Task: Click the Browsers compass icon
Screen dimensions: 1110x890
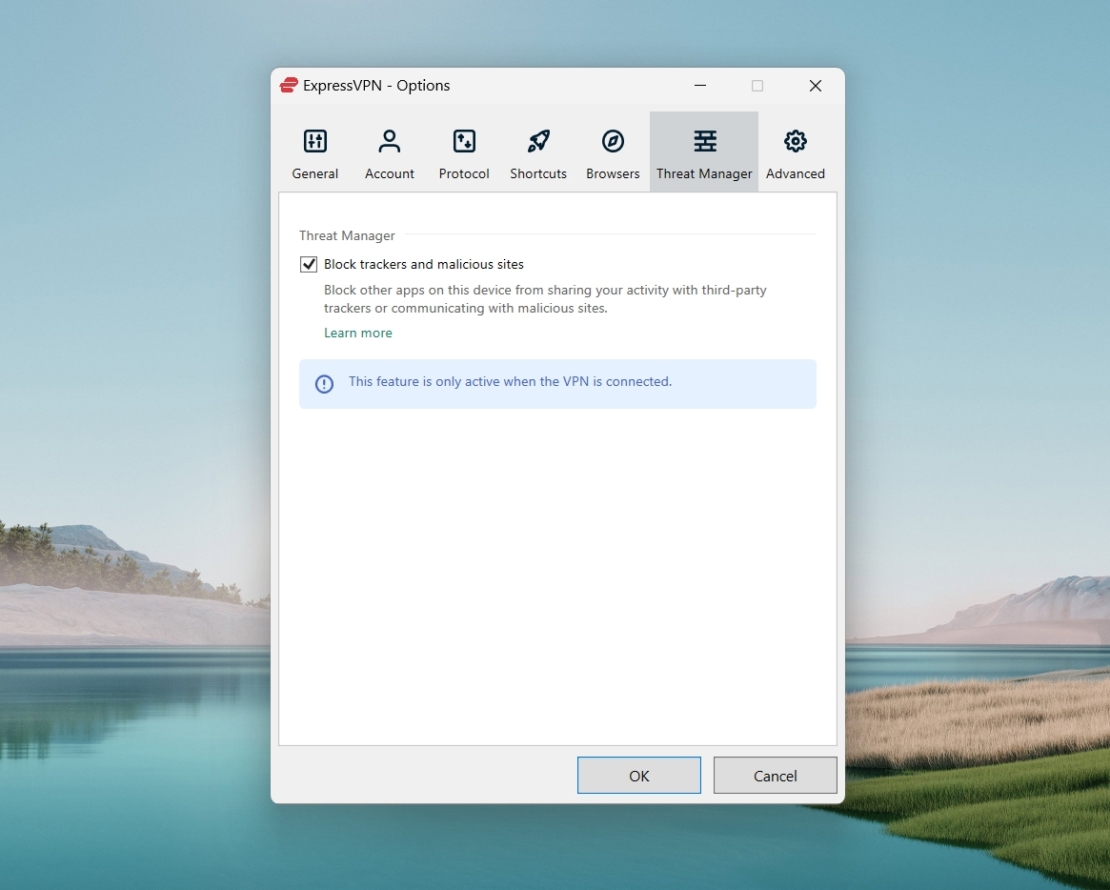Action: coord(612,141)
